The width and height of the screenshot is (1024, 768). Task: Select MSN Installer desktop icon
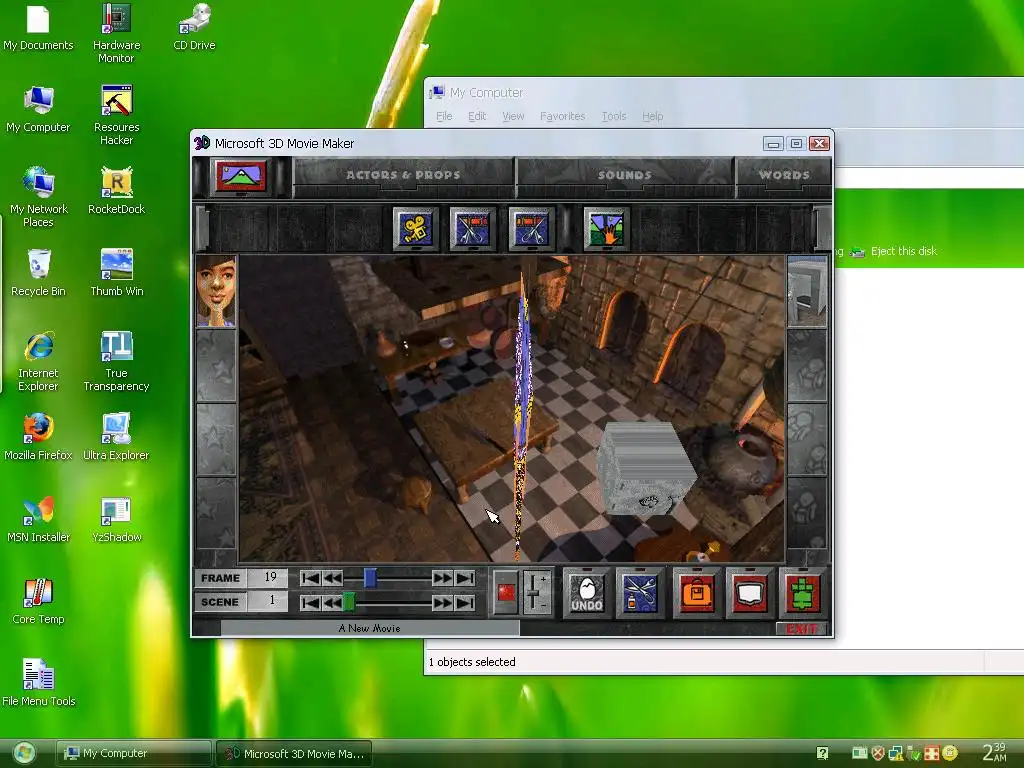pyautogui.click(x=38, y=520)
